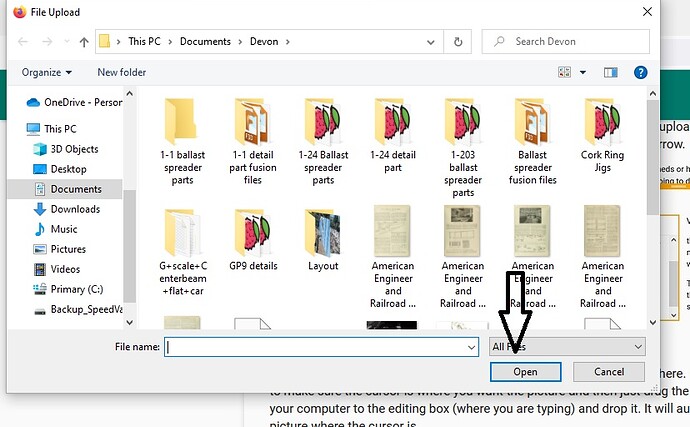Image resolution: width=690 pixels, height=427 pixels.
Task: Open the All Files type dropdown
Action: 567,347
